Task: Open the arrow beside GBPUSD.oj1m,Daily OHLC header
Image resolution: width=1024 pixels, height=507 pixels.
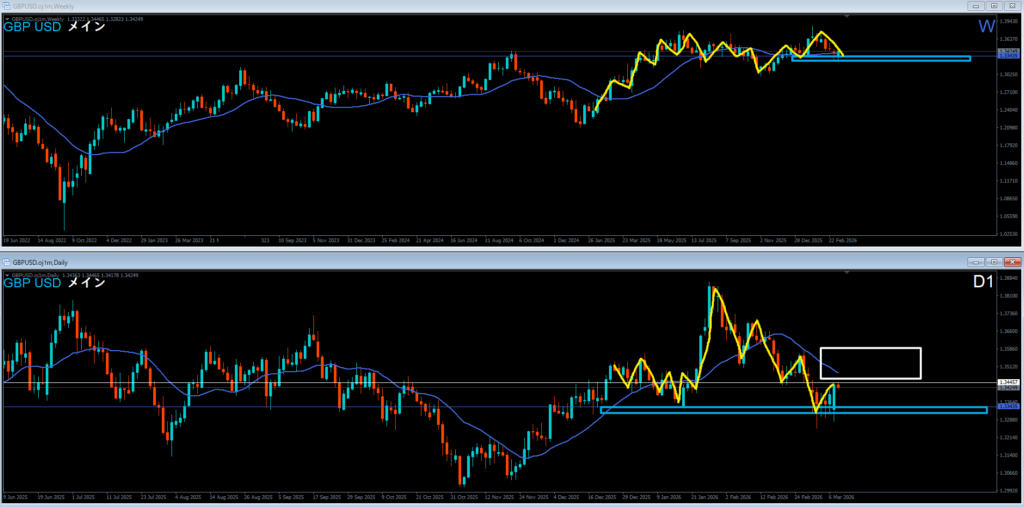Action: click(x=7, y=275)
